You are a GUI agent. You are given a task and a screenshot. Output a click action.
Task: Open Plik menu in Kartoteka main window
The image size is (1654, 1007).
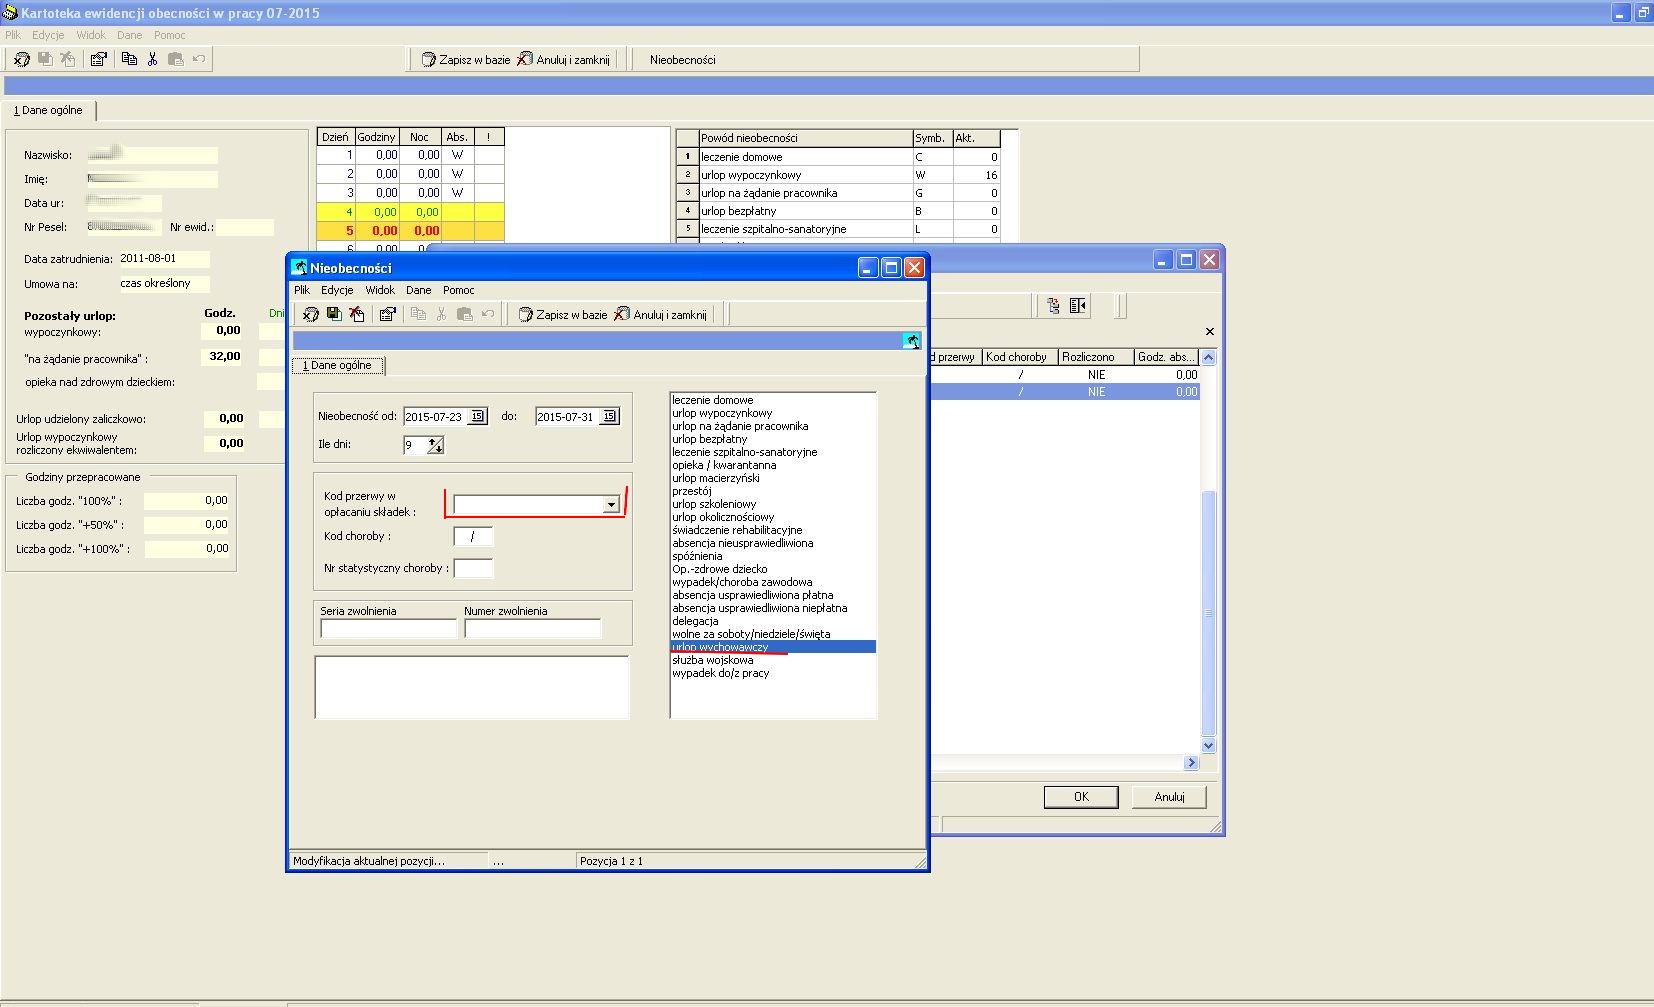point(13,35)
